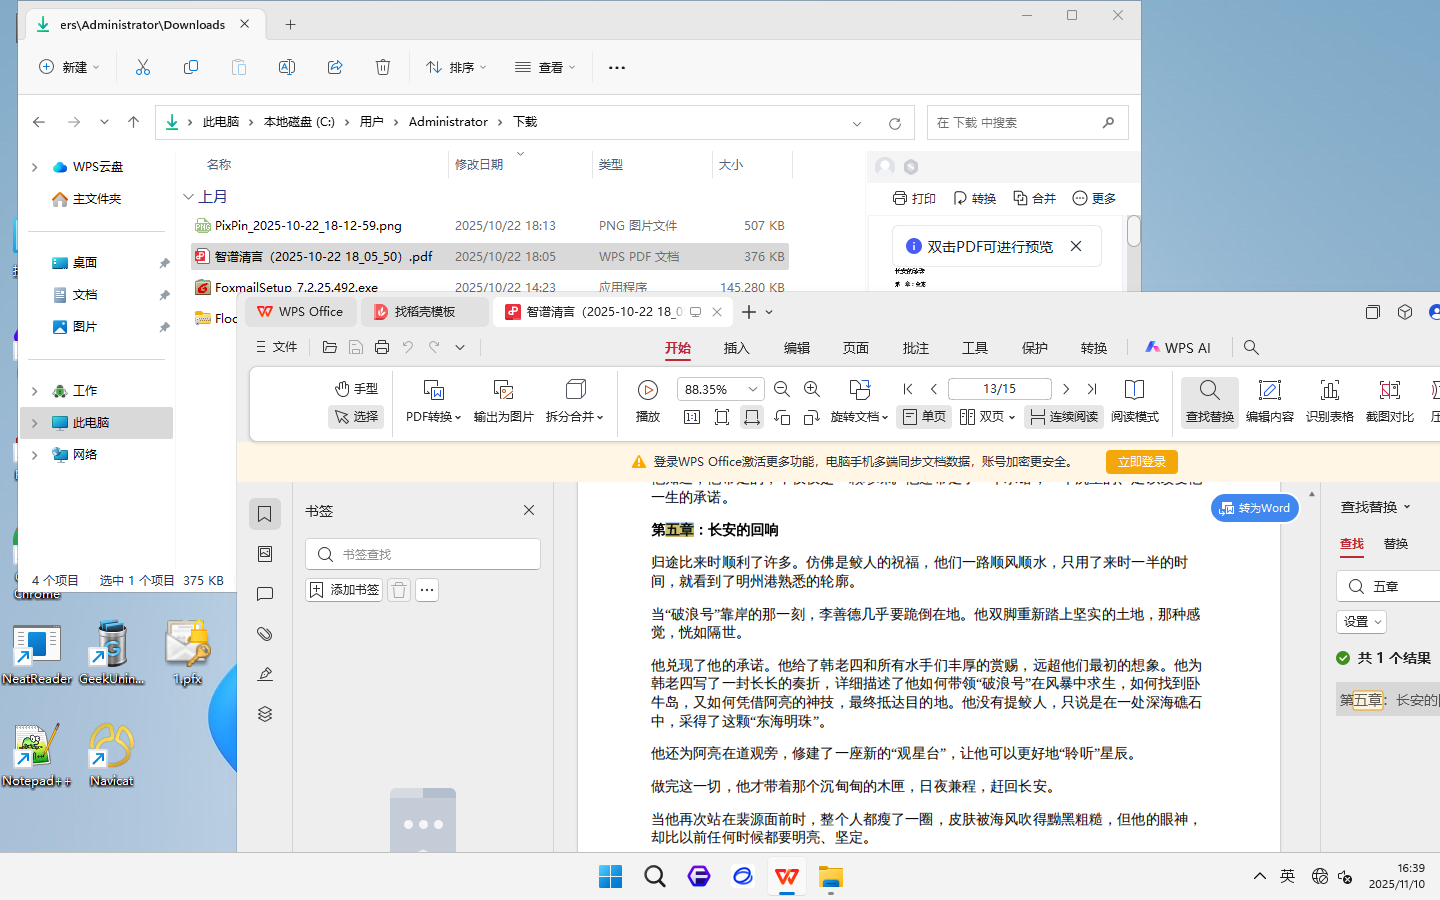Open Reading mode (阅读模式)
This screenshot has height=900, width=1440.
pyautogui.click(x=1134, y=399)
